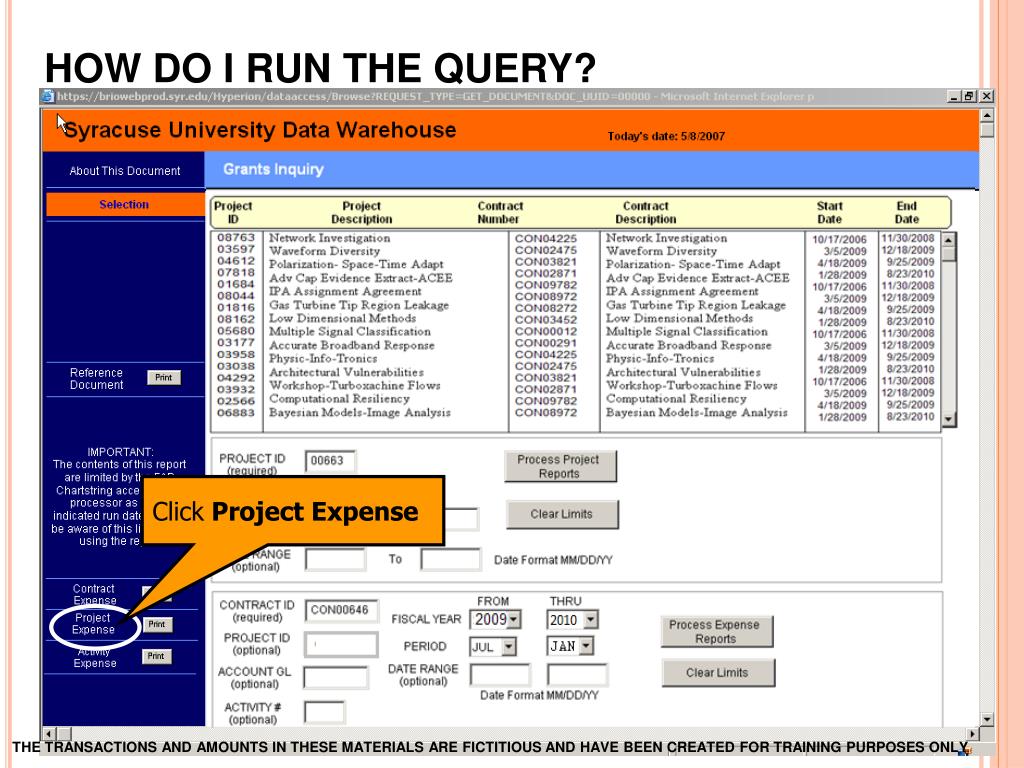
Task: Focus the date range To field
Action: coord(451,560)
